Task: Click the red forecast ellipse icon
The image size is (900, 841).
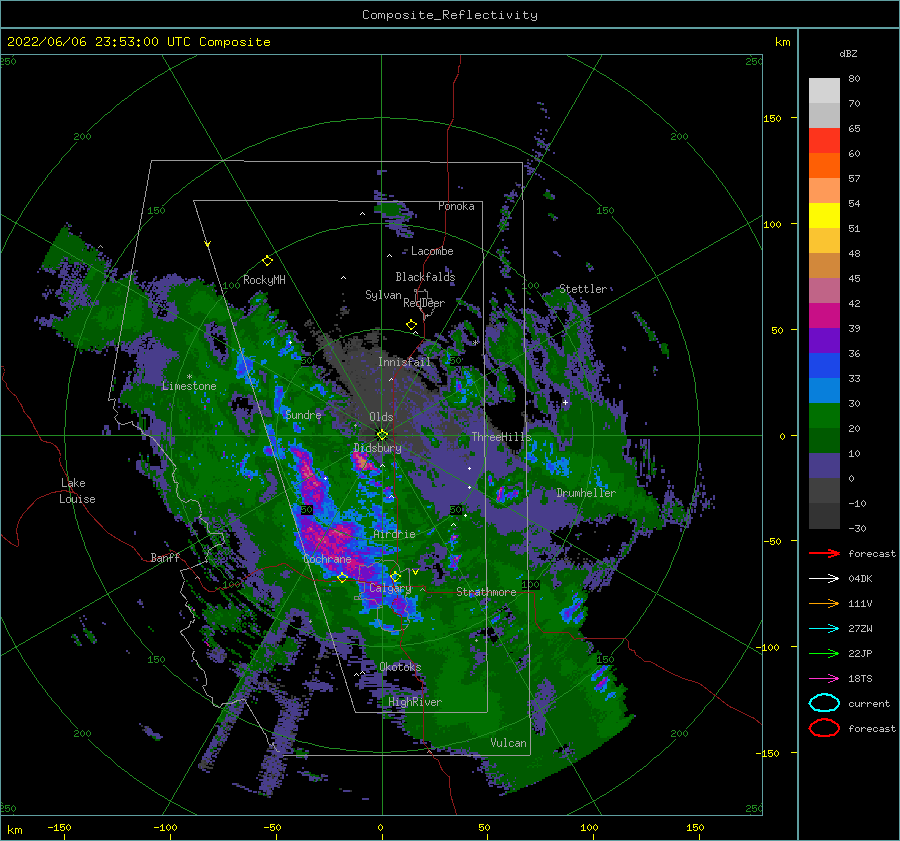Action: point(824,728)
